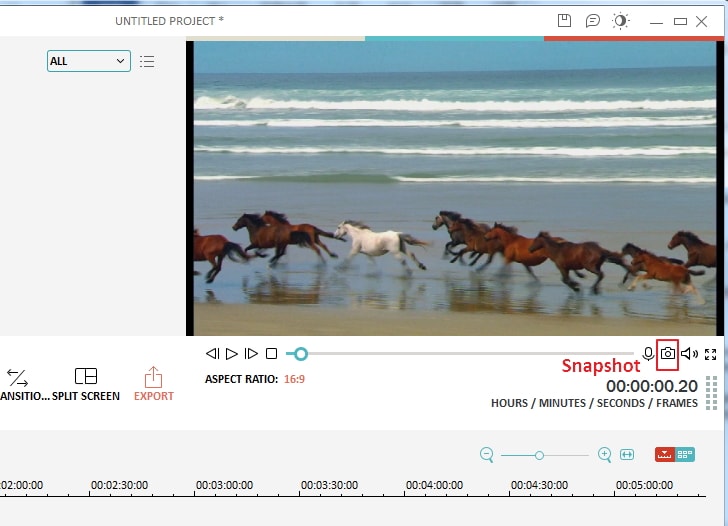Zoom in the timeline
This screenshot has height=526, width=728.
604,455
